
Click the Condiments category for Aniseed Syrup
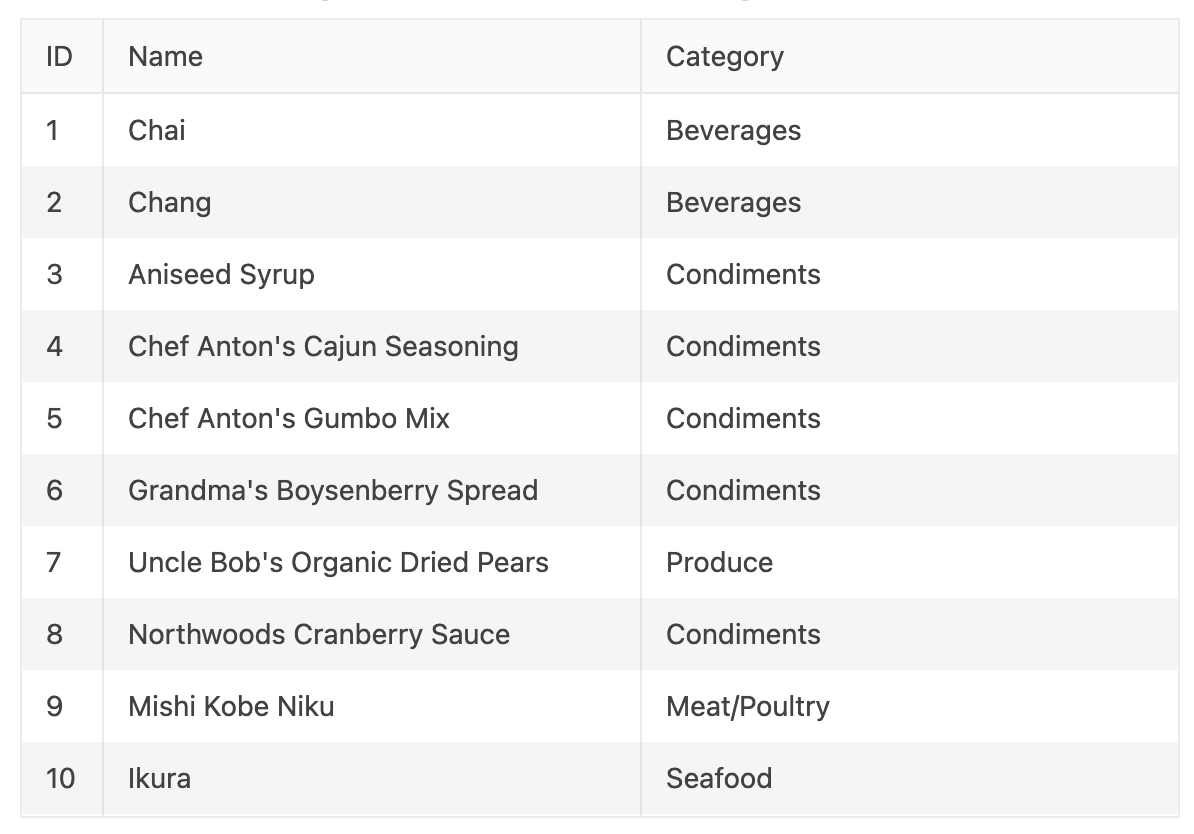(x=743, y=274)
